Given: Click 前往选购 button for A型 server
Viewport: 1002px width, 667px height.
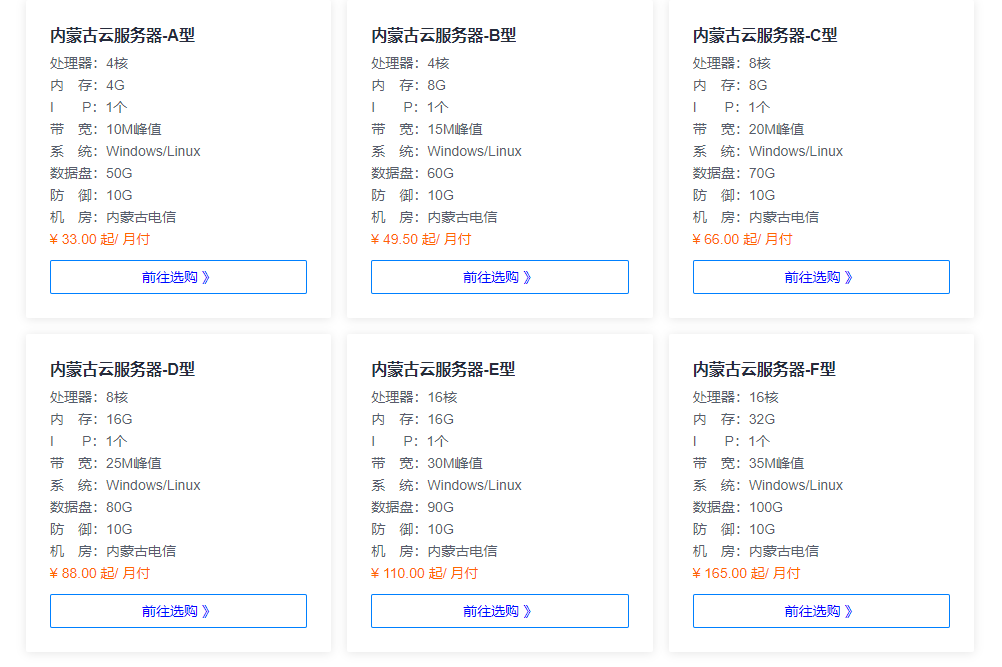Looking at the screenshot, I should click(178, 277).
